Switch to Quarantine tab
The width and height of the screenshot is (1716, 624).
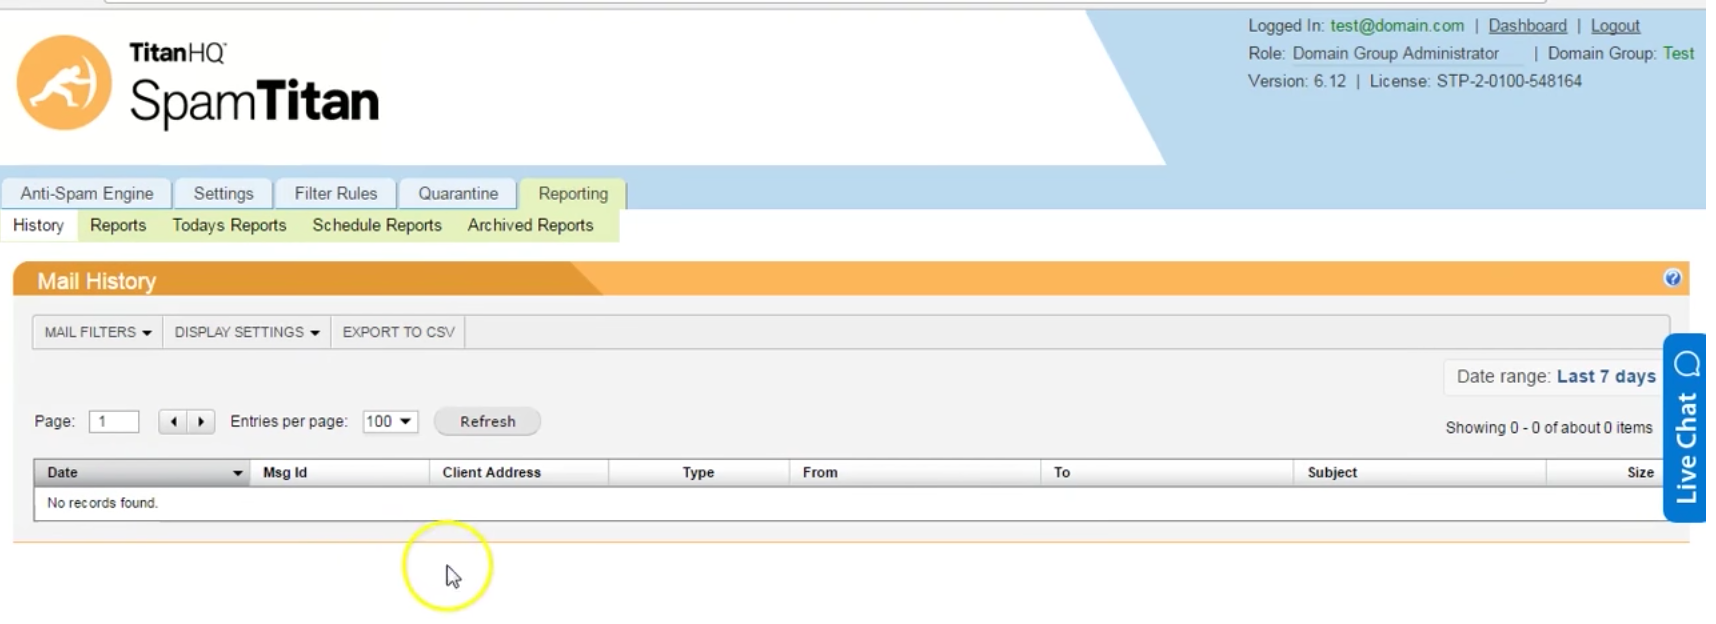(458, 194)
